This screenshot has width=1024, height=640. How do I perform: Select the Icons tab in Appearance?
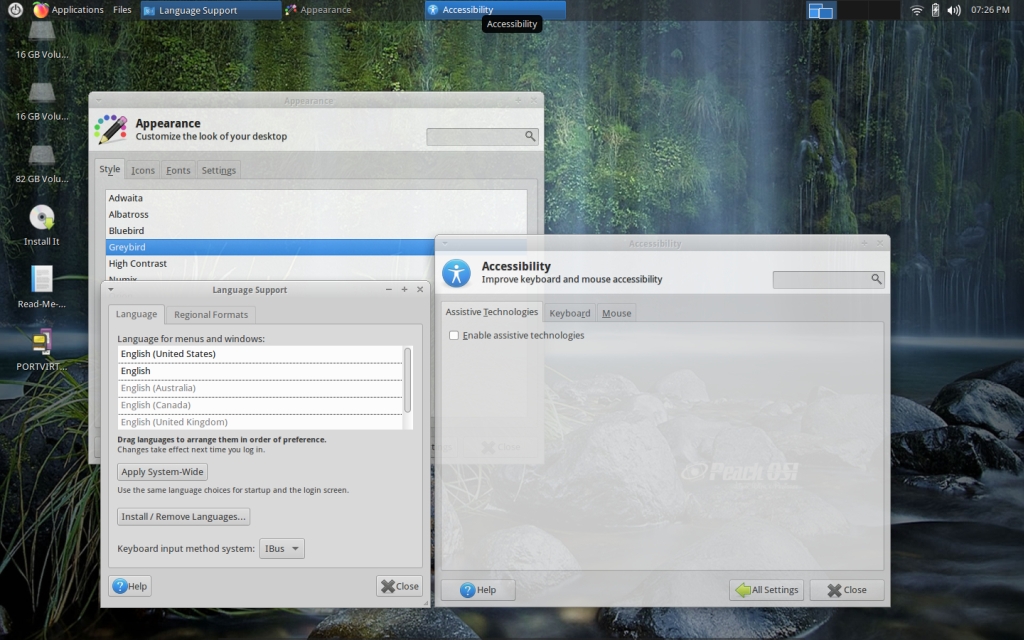[x=143, y=170]
